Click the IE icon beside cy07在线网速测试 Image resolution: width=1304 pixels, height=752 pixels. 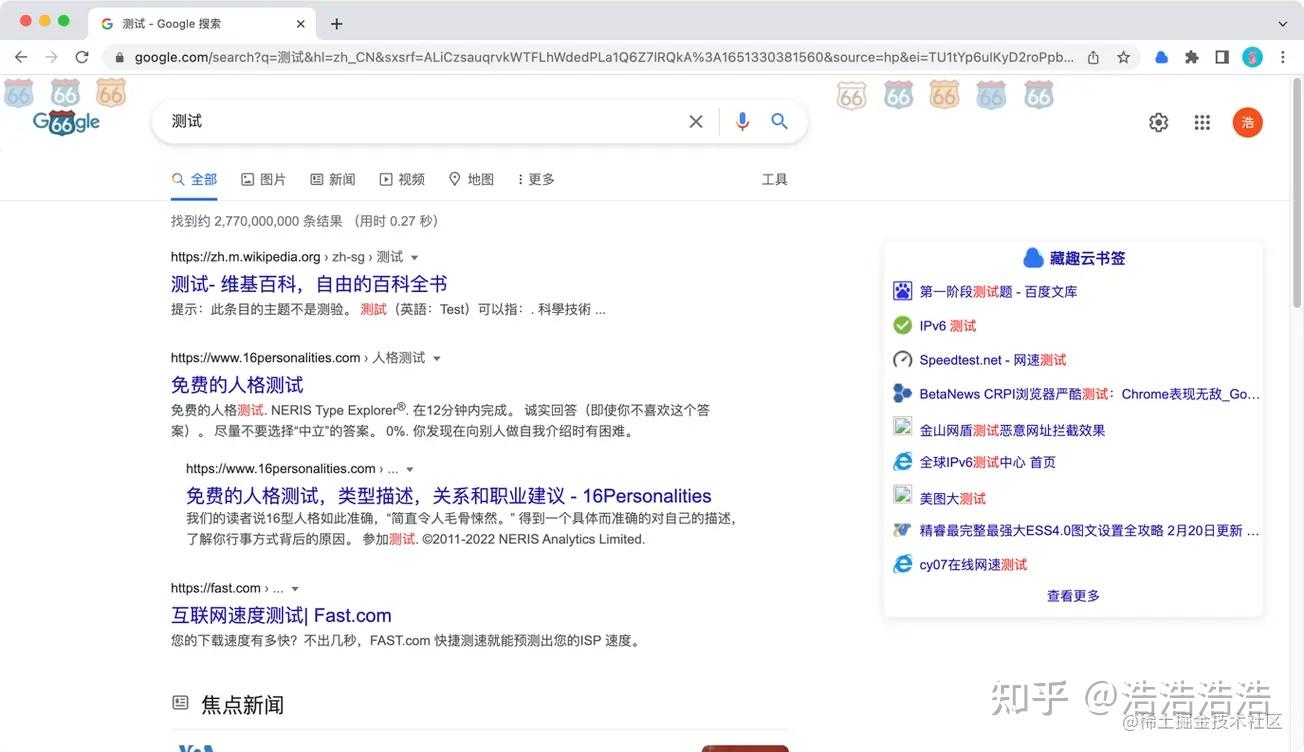click(x=902, y=564)
